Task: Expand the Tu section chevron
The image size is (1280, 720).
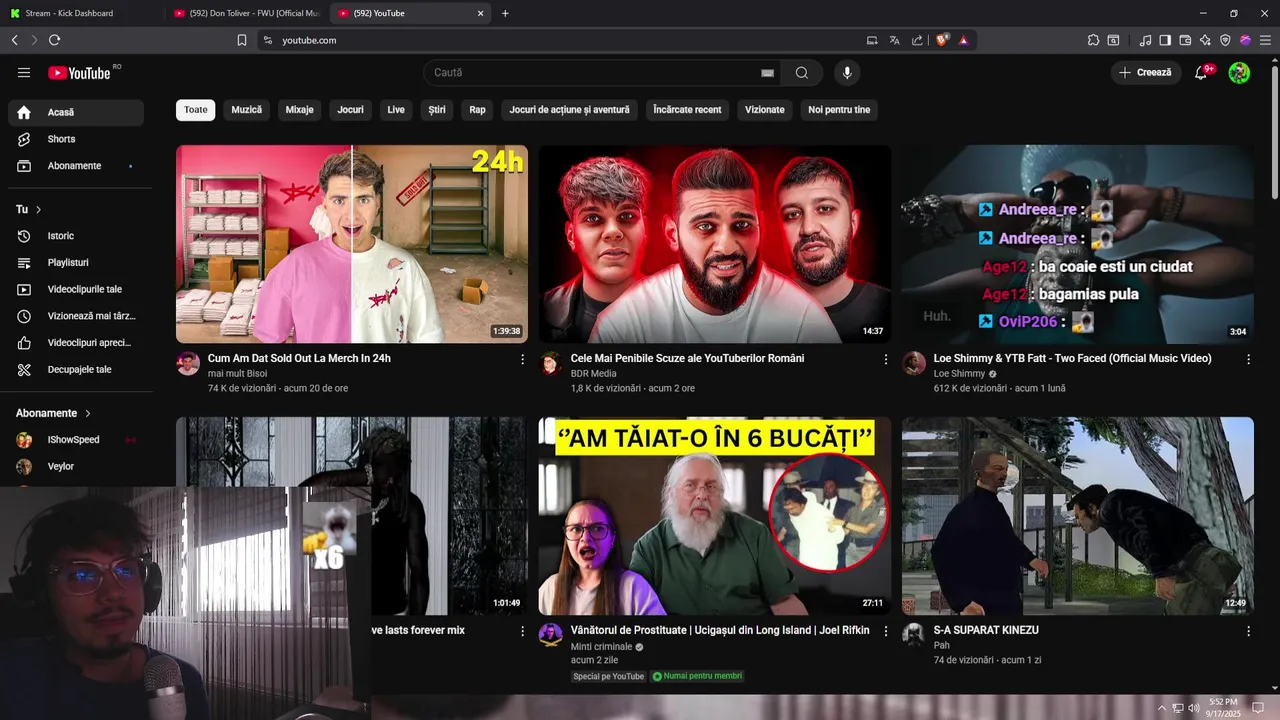Action: tap(39, 209)
